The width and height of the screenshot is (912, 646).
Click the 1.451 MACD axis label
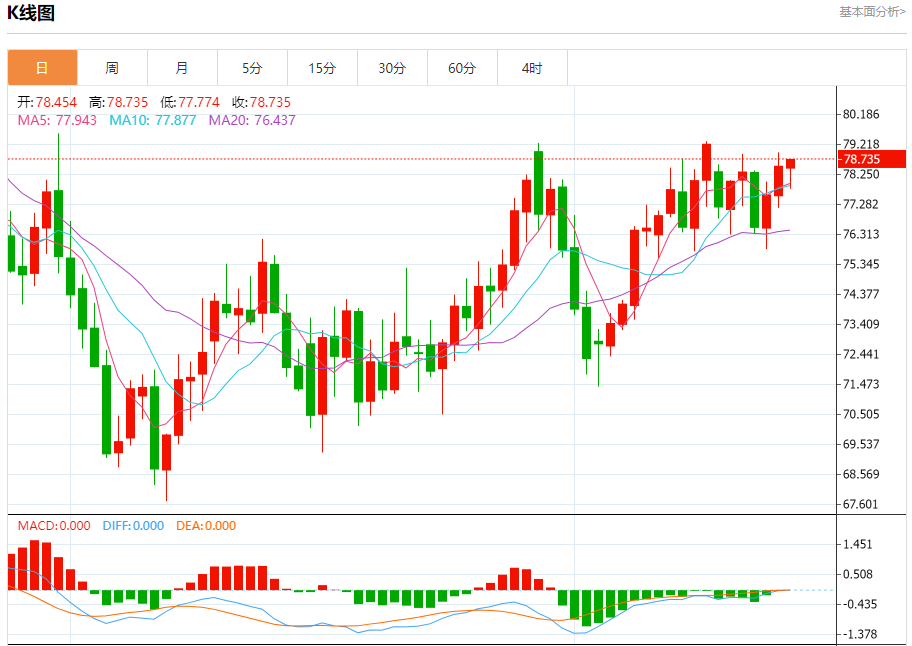pyautogui.click(x=858, y=544)
